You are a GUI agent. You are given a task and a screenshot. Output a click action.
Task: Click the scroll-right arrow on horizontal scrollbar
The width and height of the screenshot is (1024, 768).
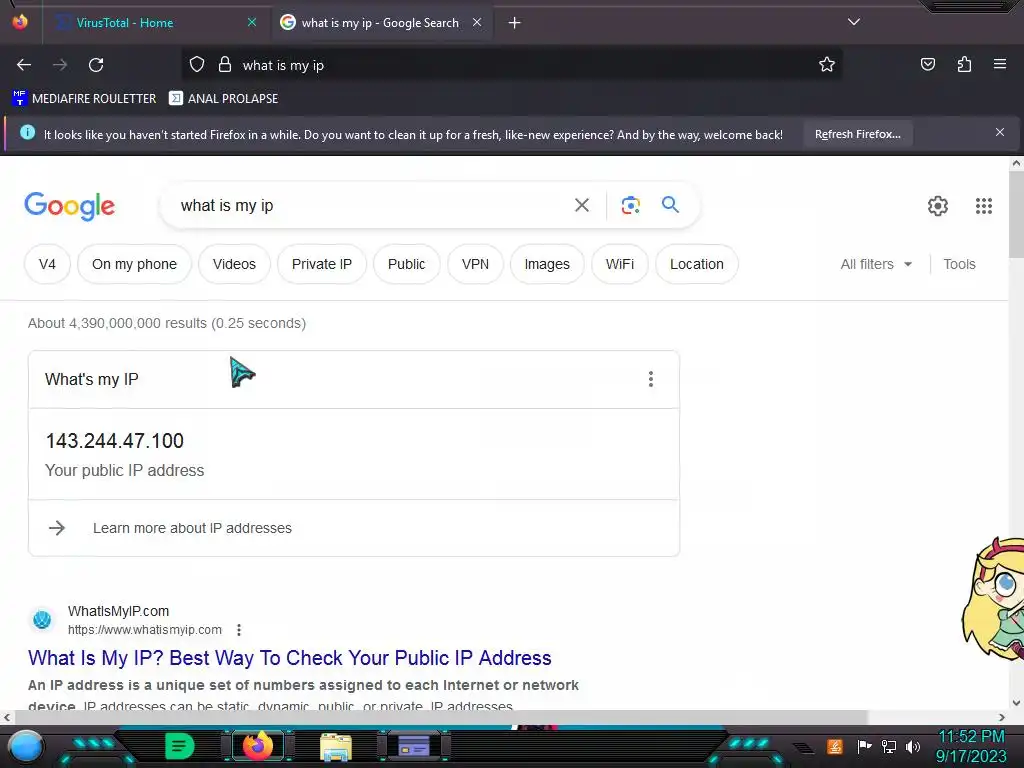point(1002,717)
